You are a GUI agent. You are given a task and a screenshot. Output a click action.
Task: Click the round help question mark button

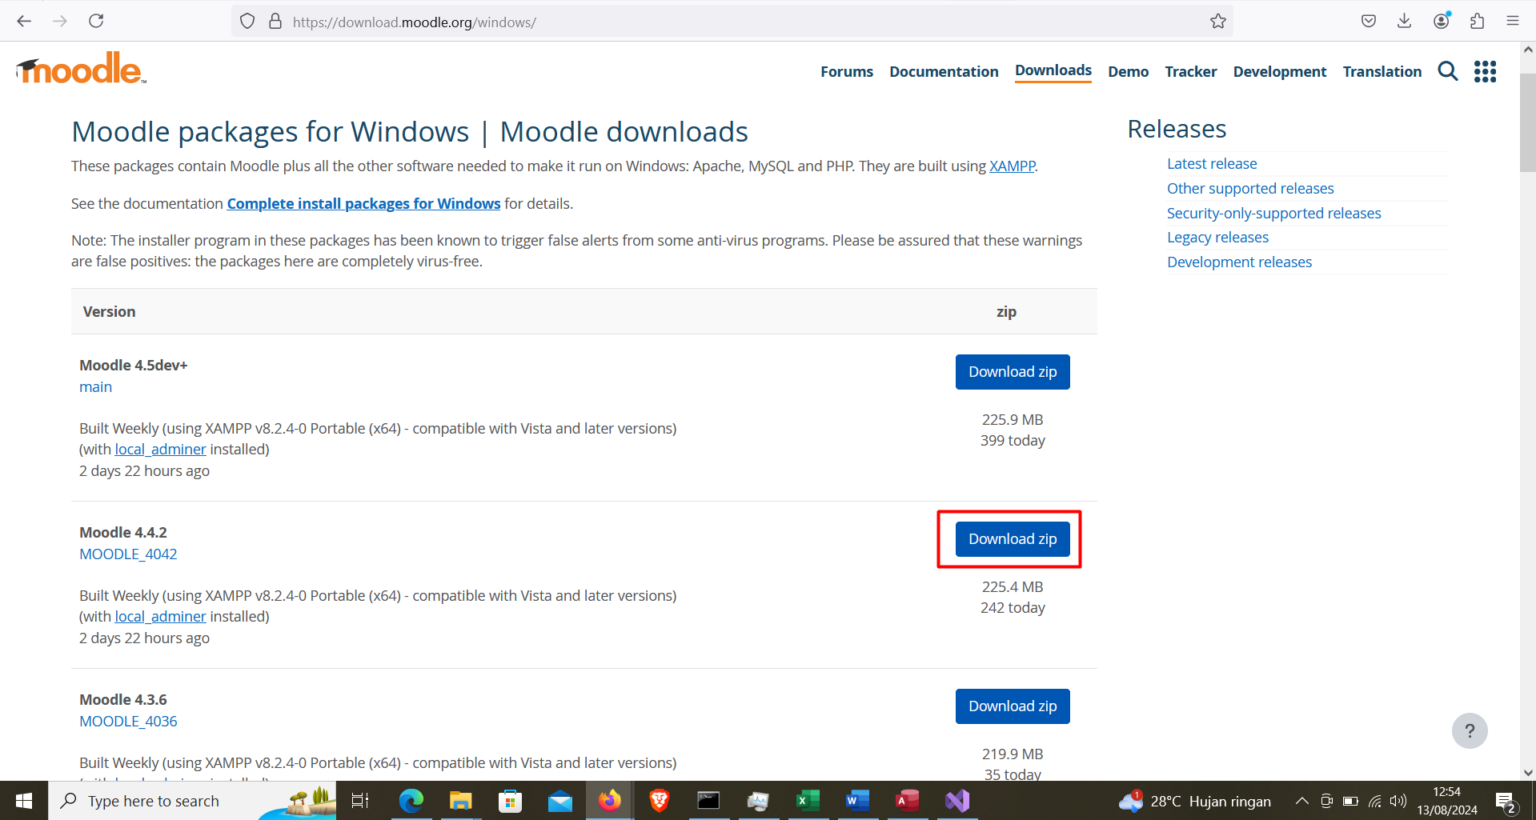1469,730
